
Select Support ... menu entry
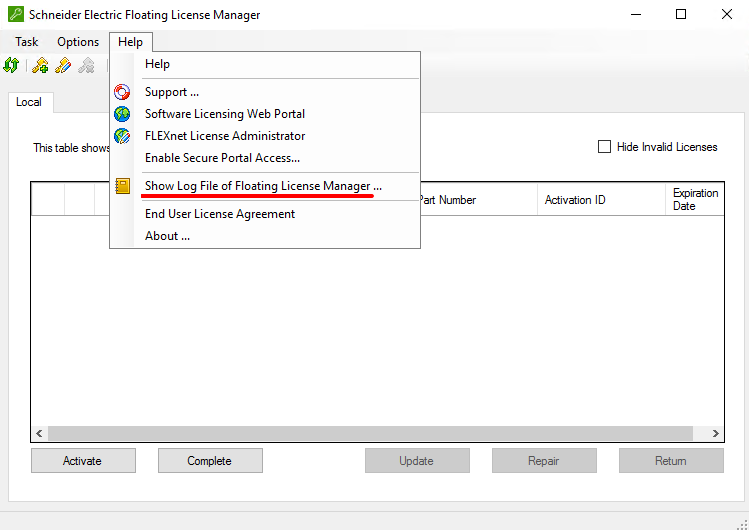pos(265,92)
